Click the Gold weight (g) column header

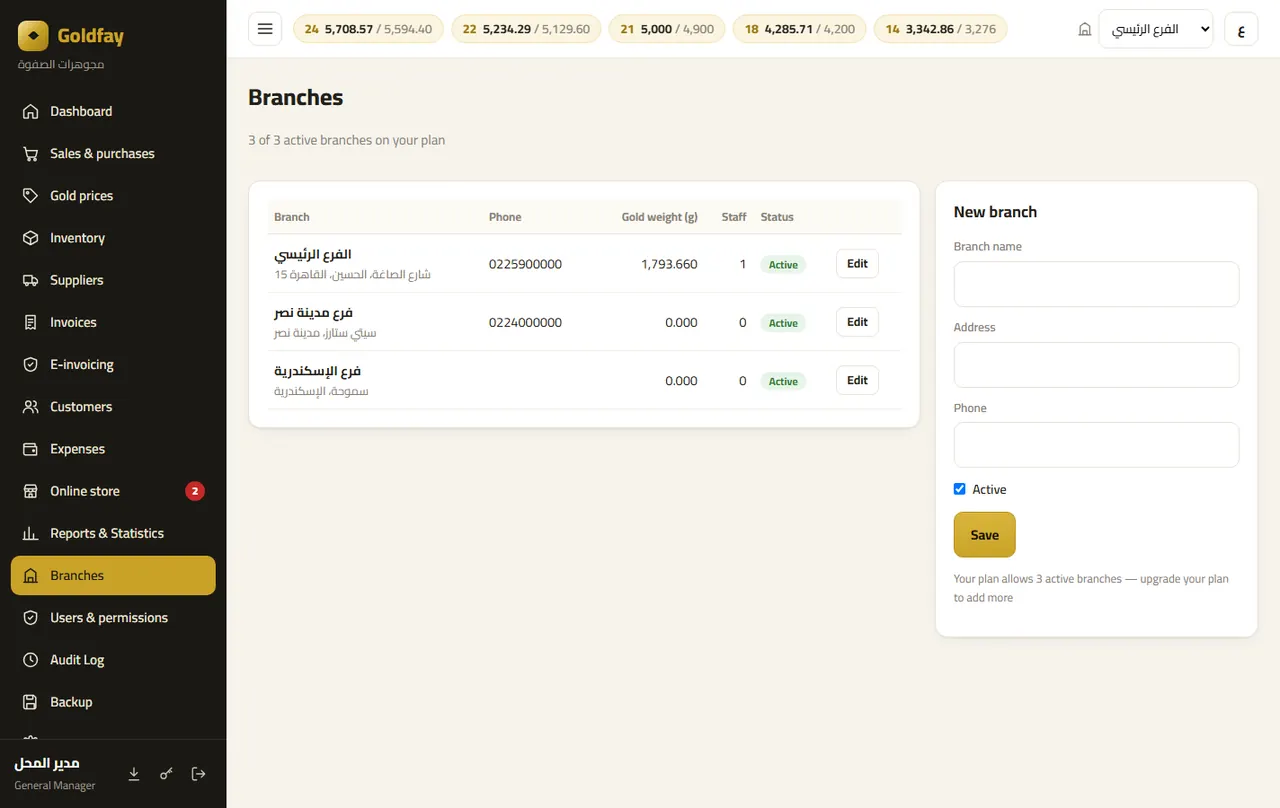[659, 217]
